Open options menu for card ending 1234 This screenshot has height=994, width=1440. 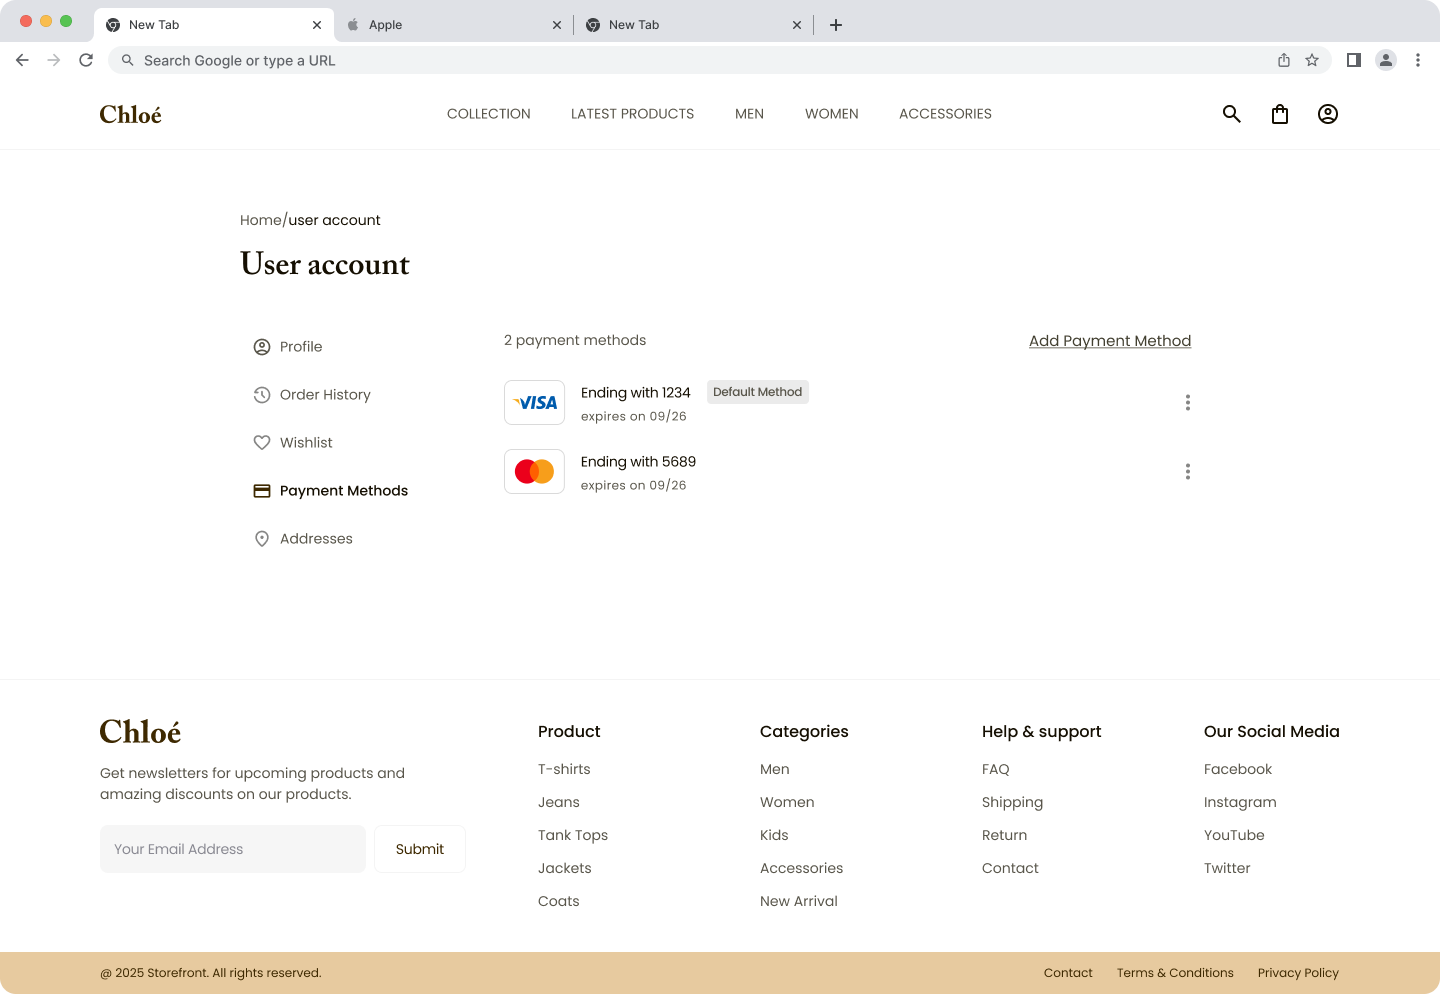1188,403
